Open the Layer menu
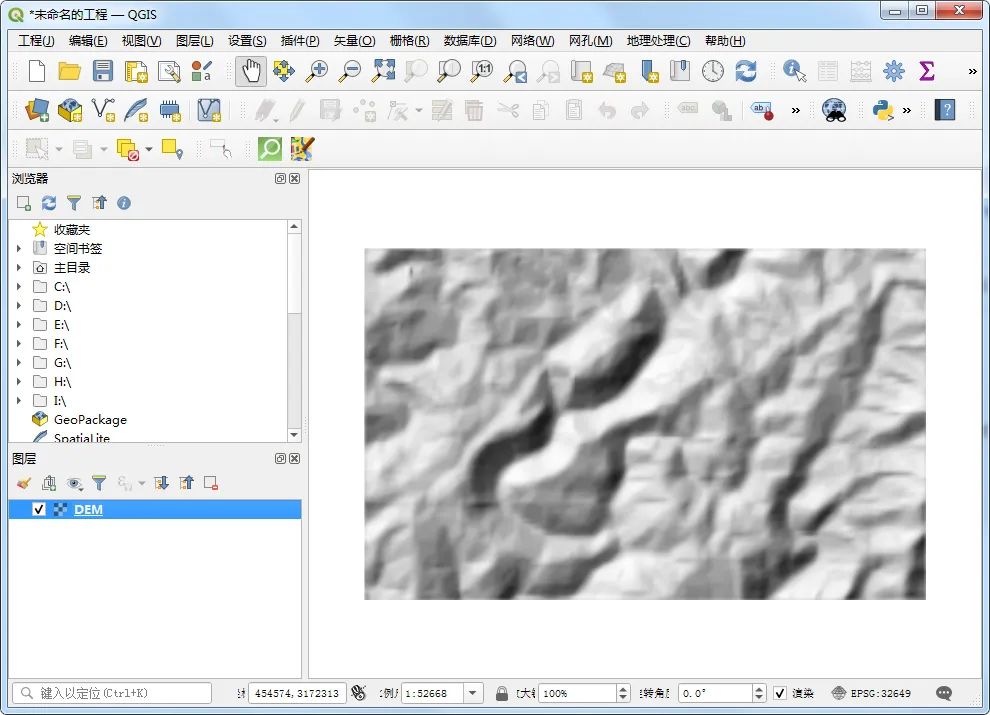Screen dimensions: 990x715 click(x=194, y=40)
